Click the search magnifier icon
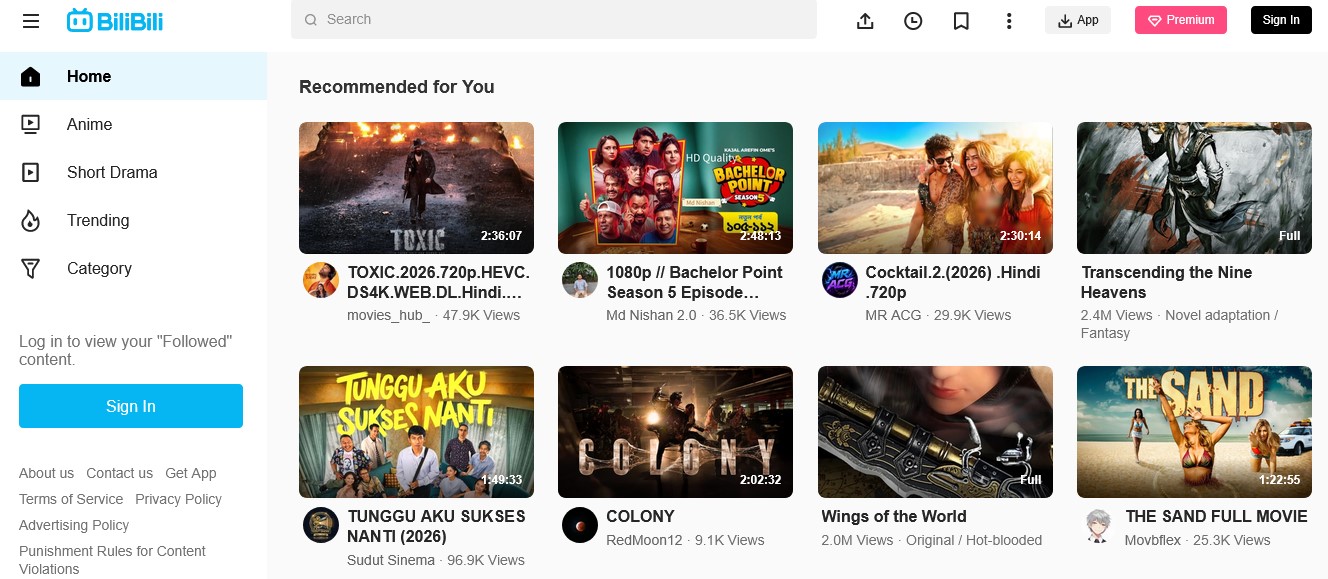This screenshot has width=1328, height=579. pyautogui.click(x=311, y=20)
